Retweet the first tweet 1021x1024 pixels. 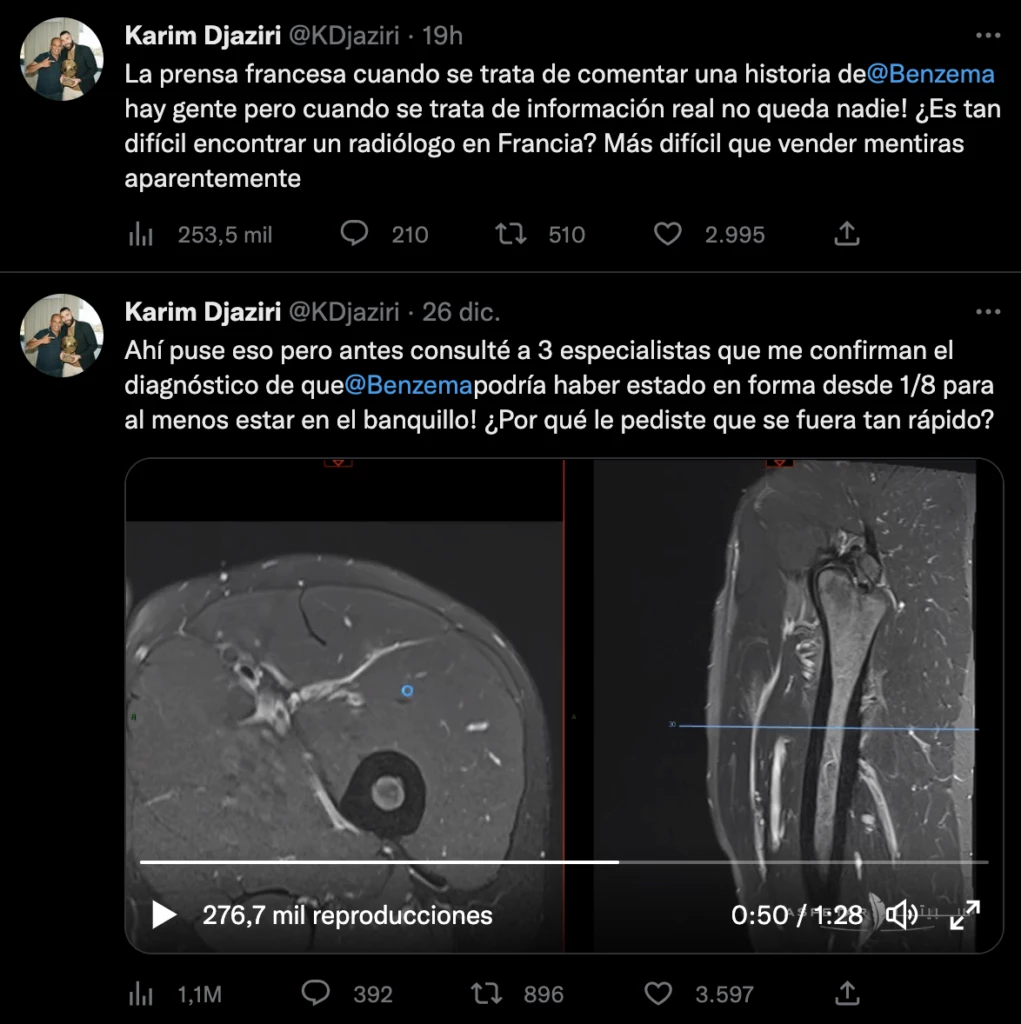coord(511,234)
